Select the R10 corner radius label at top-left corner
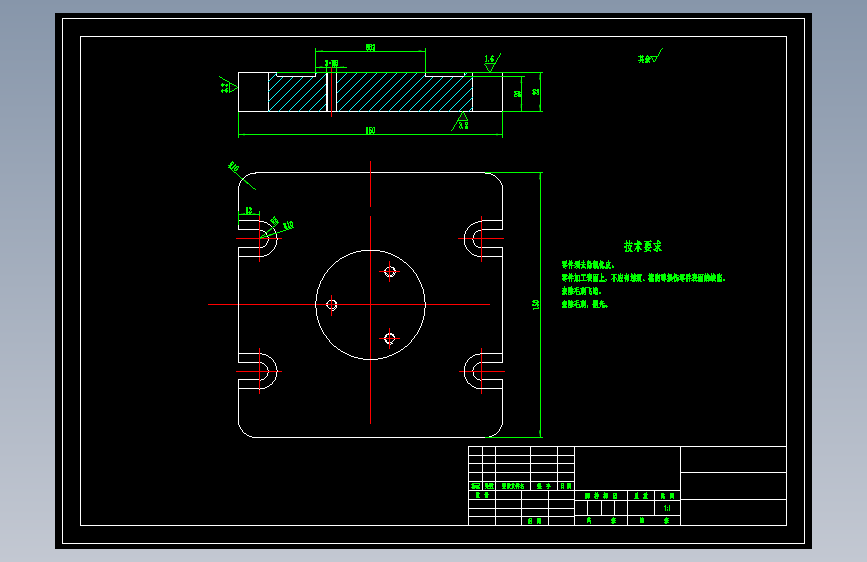The image size is (867, 562). click(x=233, y=166)
